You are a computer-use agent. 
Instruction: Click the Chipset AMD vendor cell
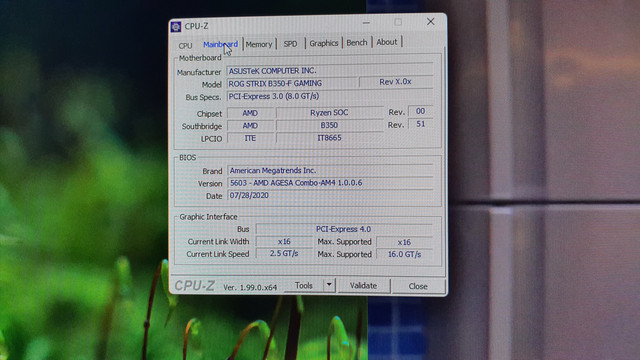coord(250,113)
